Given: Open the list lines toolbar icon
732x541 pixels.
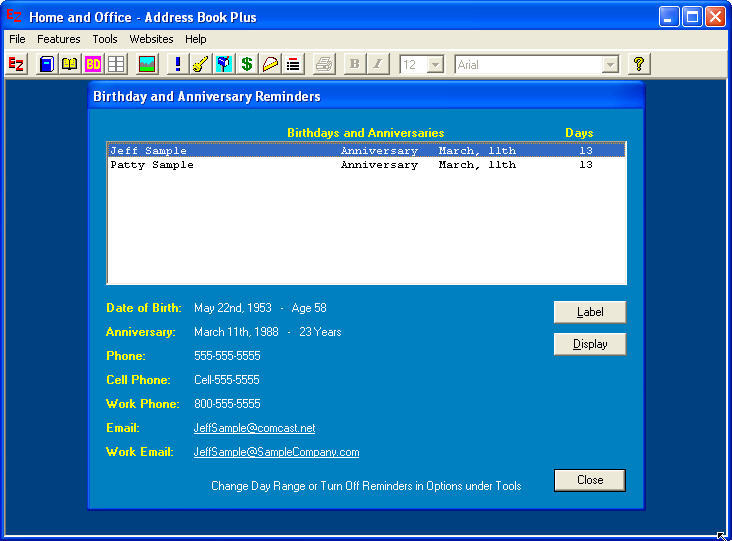Looking at the screenshot, I should click(293, 64).
